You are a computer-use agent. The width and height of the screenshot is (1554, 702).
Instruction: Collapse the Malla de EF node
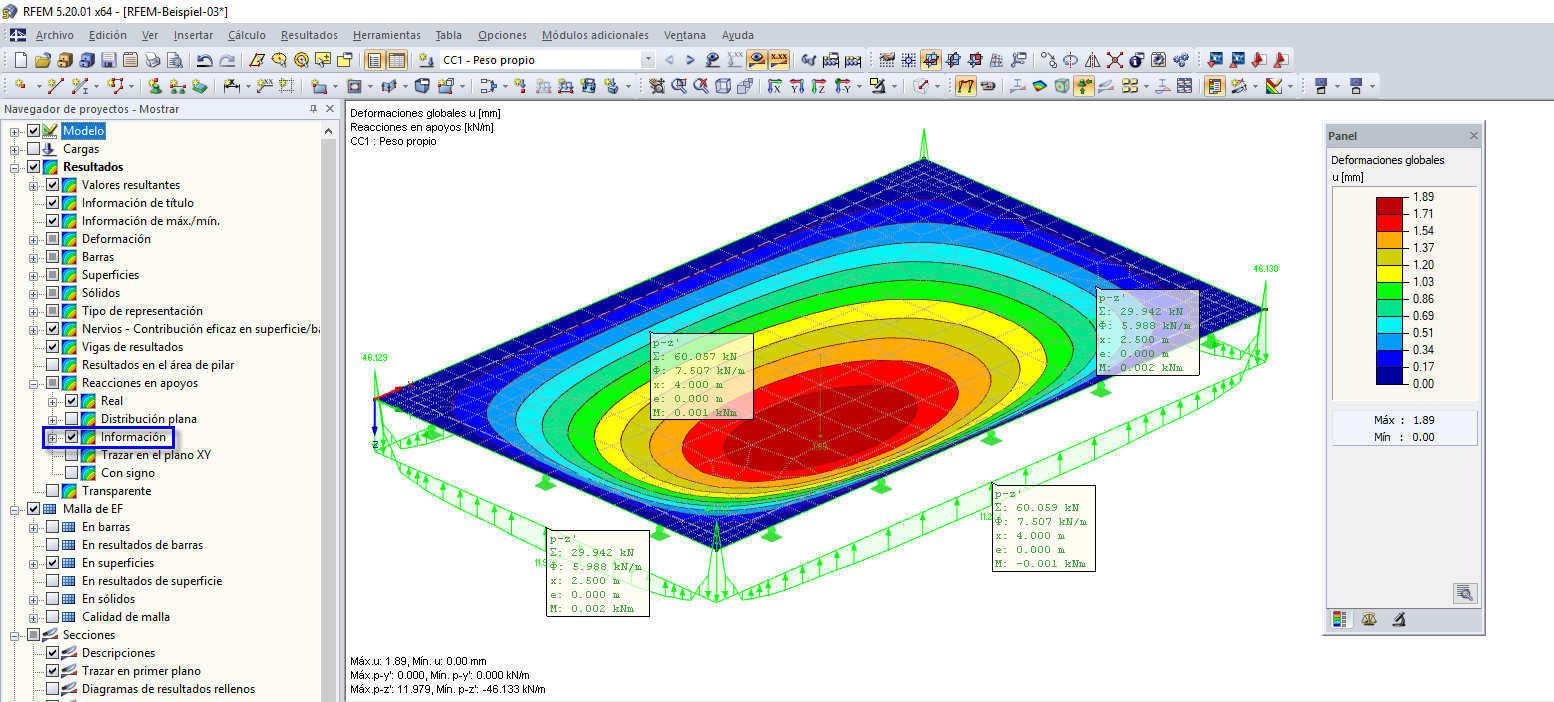pos(15,509)
